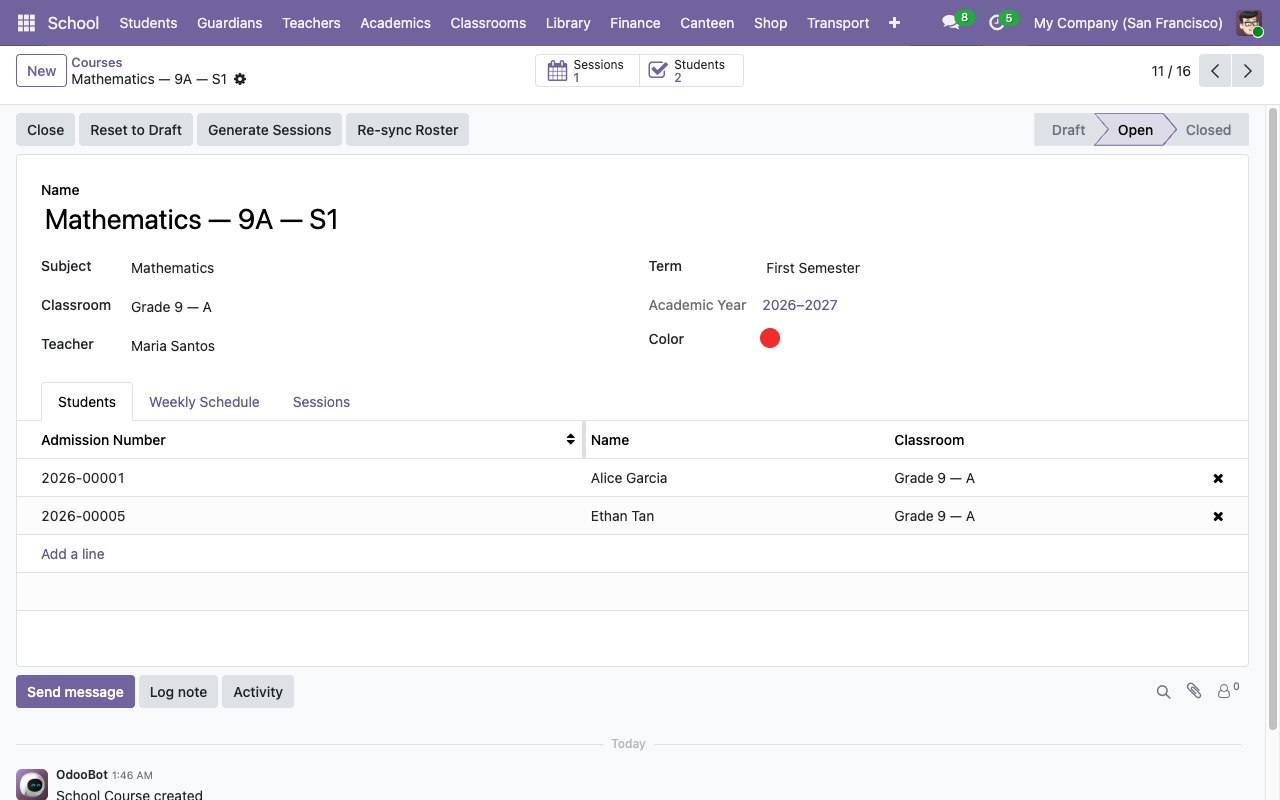Click the user avatar in top right

tap(1249, 23)
